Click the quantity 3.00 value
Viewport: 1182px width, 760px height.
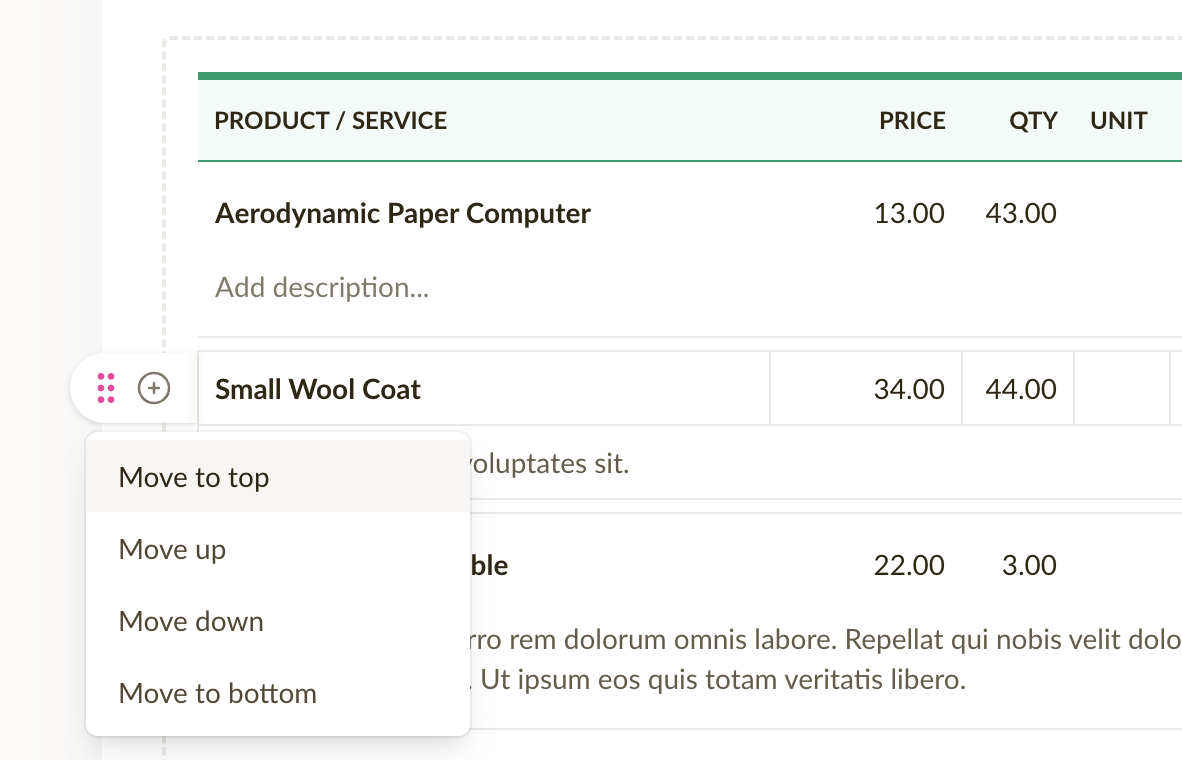[x=1029, y=565]
